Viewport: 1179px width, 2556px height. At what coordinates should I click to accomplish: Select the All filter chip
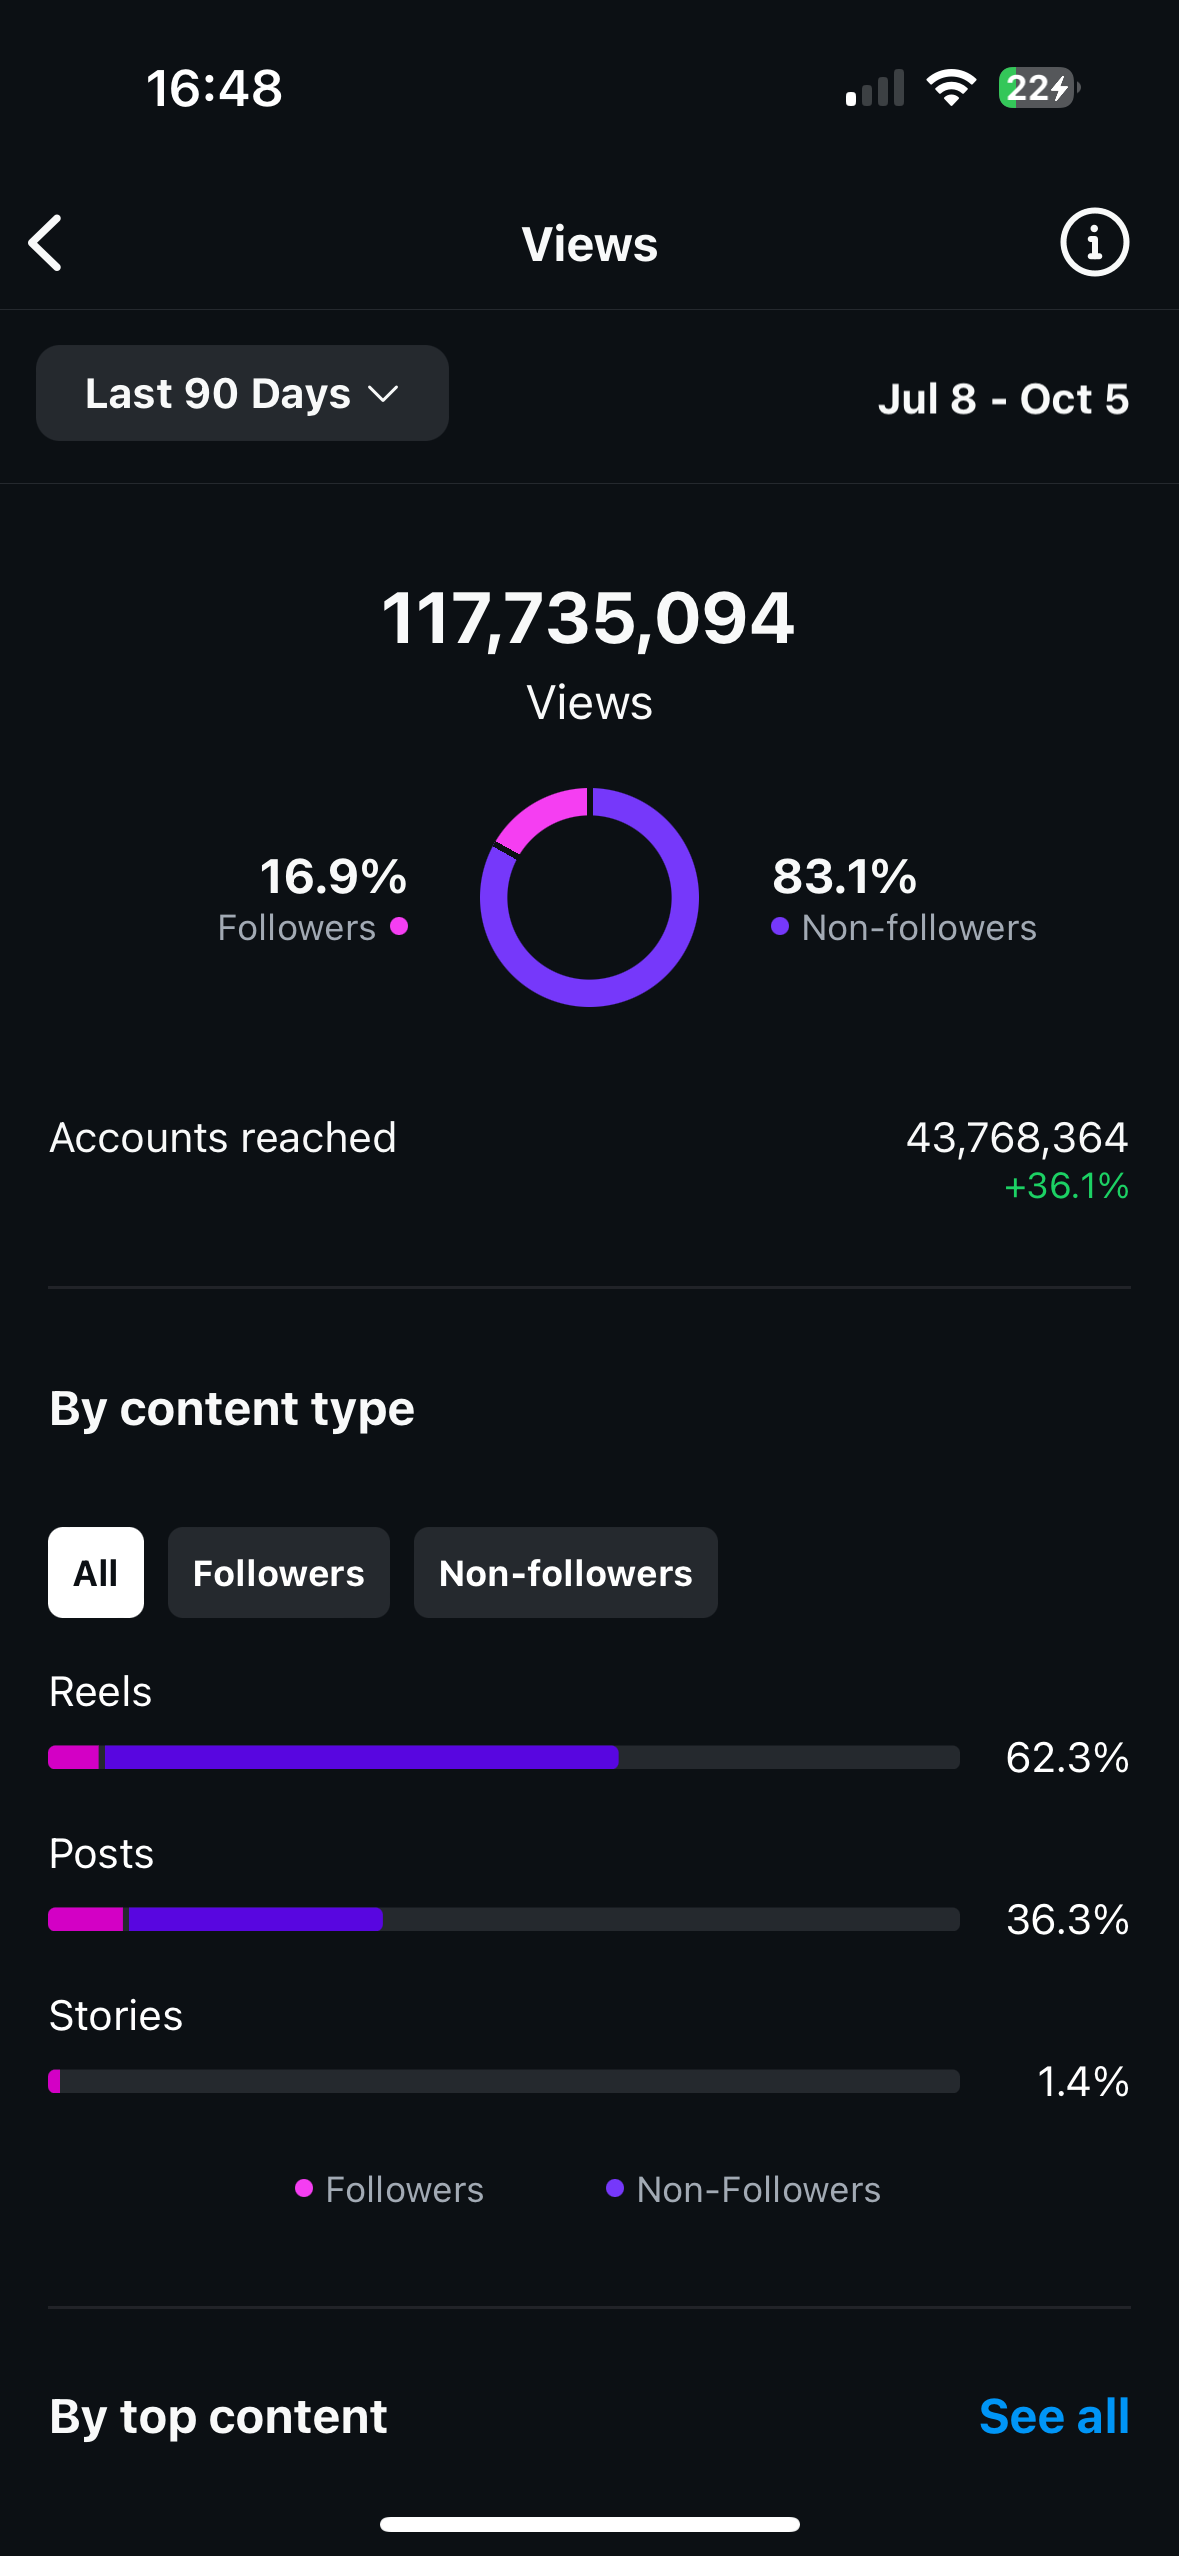(96, 1572)
